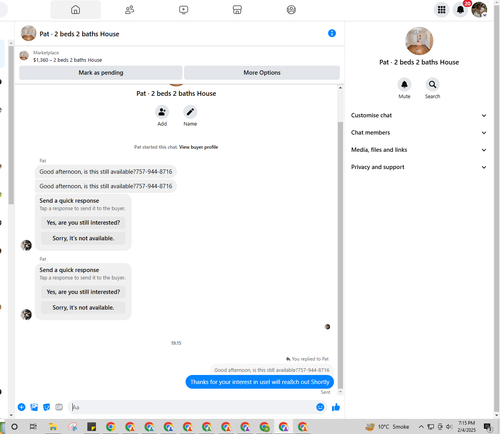Click the Aa message input field
500x434 pixels.
(192, 407)
